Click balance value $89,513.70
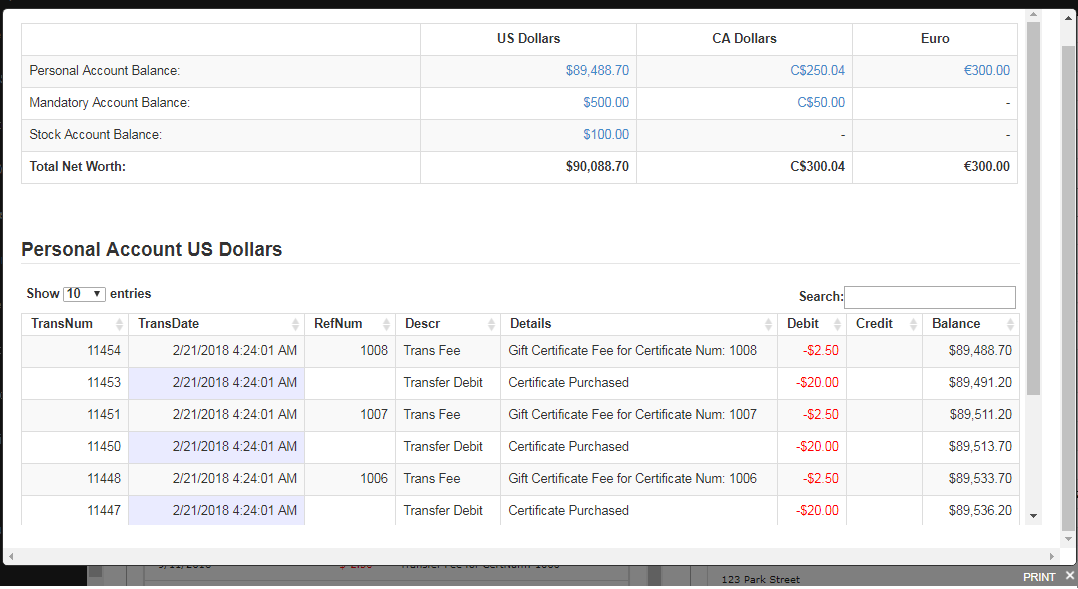1078x589 pixels. (x=980, y=447)
